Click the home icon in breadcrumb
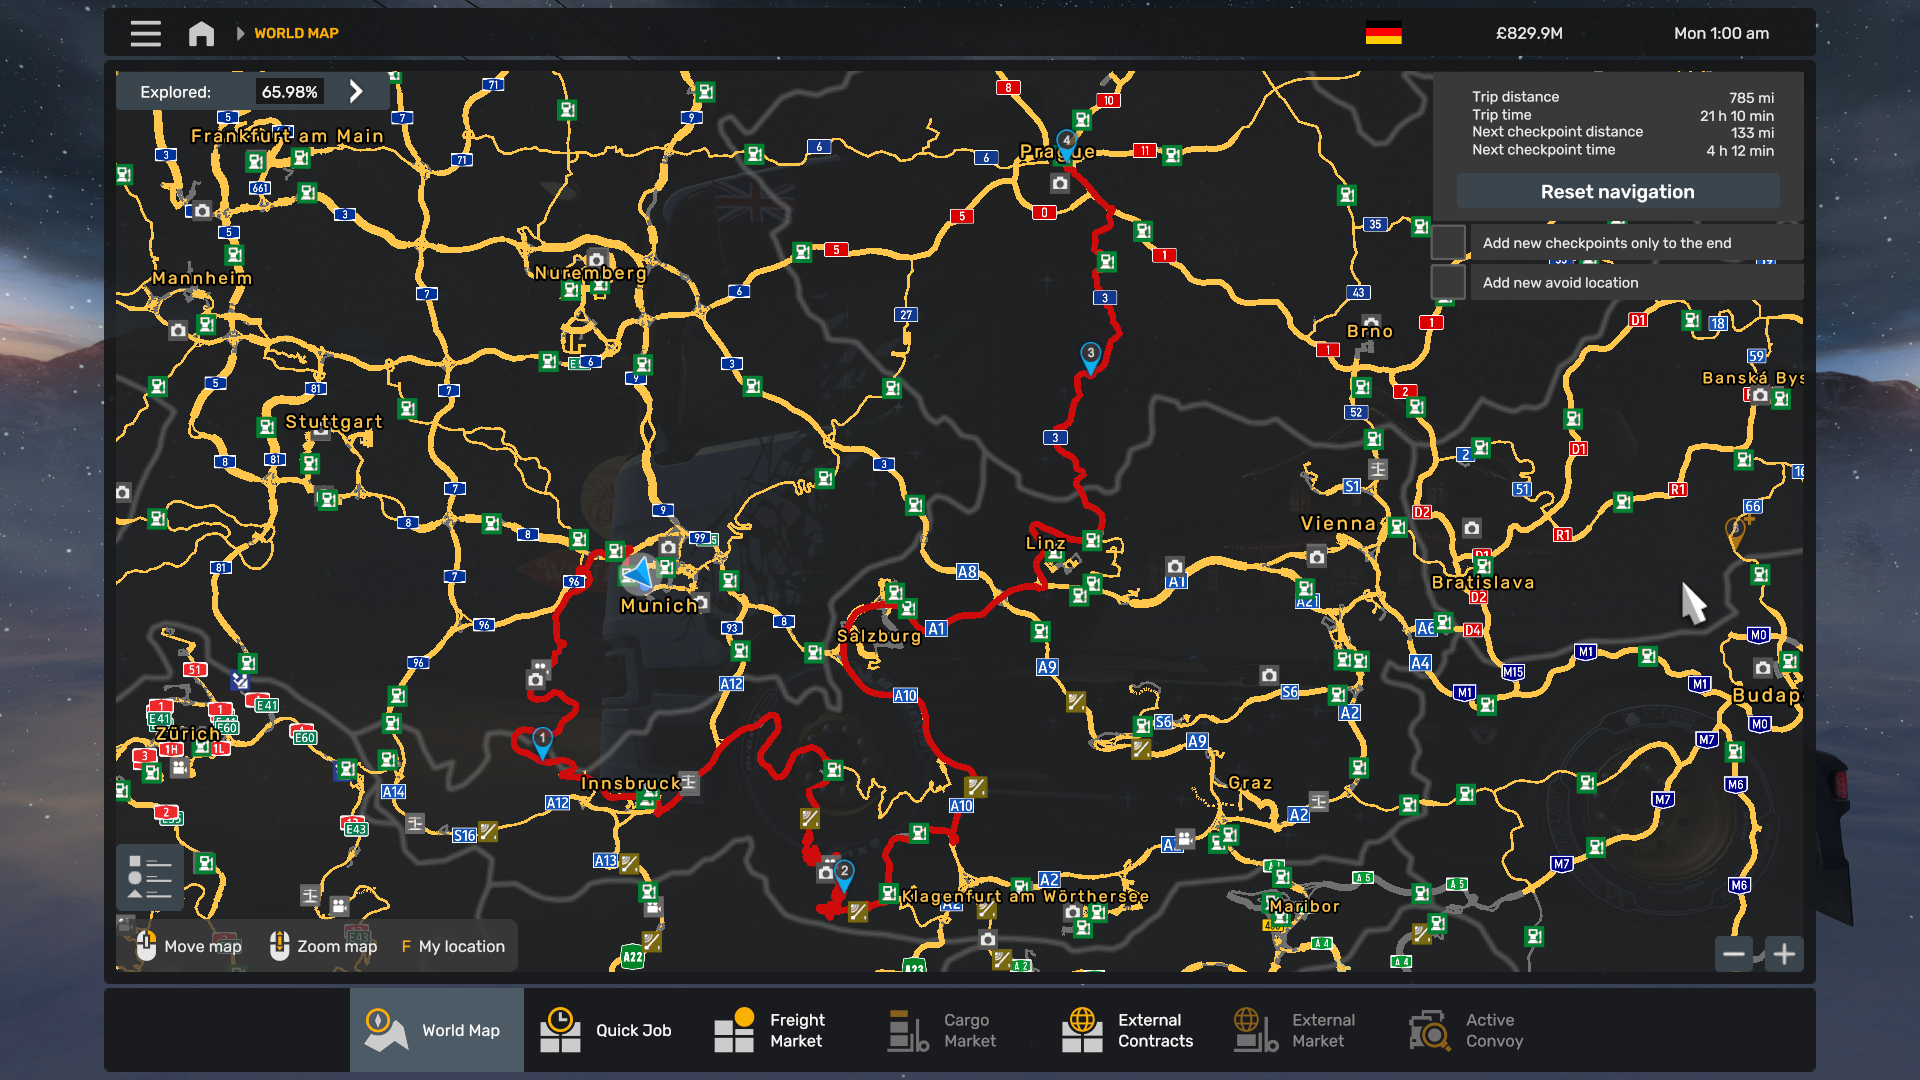 click(x=201, y=33)
